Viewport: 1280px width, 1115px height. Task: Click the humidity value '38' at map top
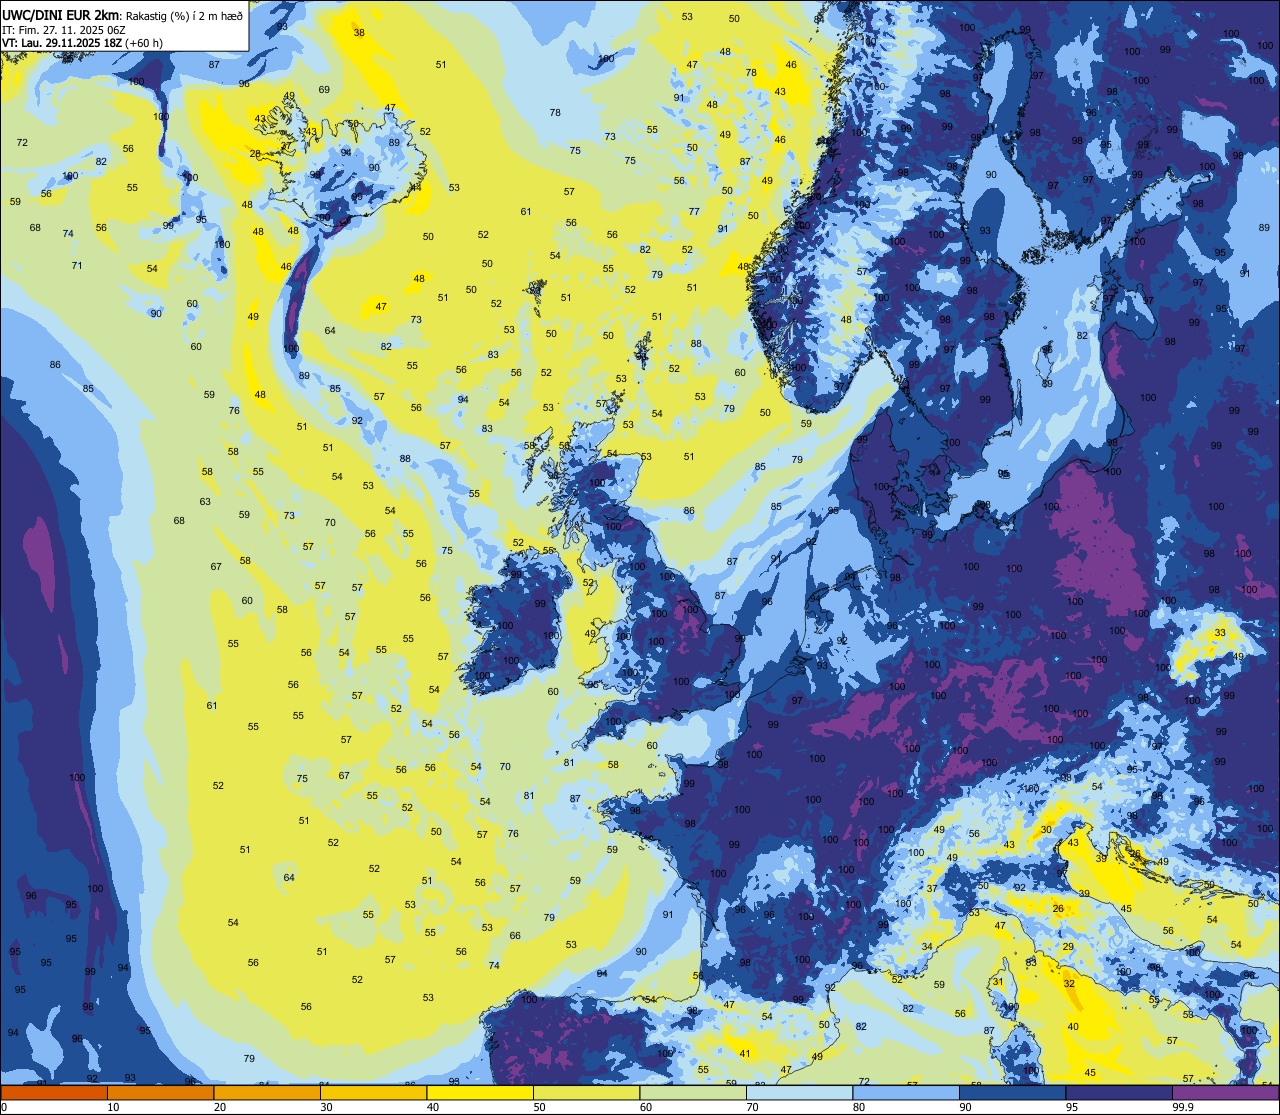(x=359, y=32)
